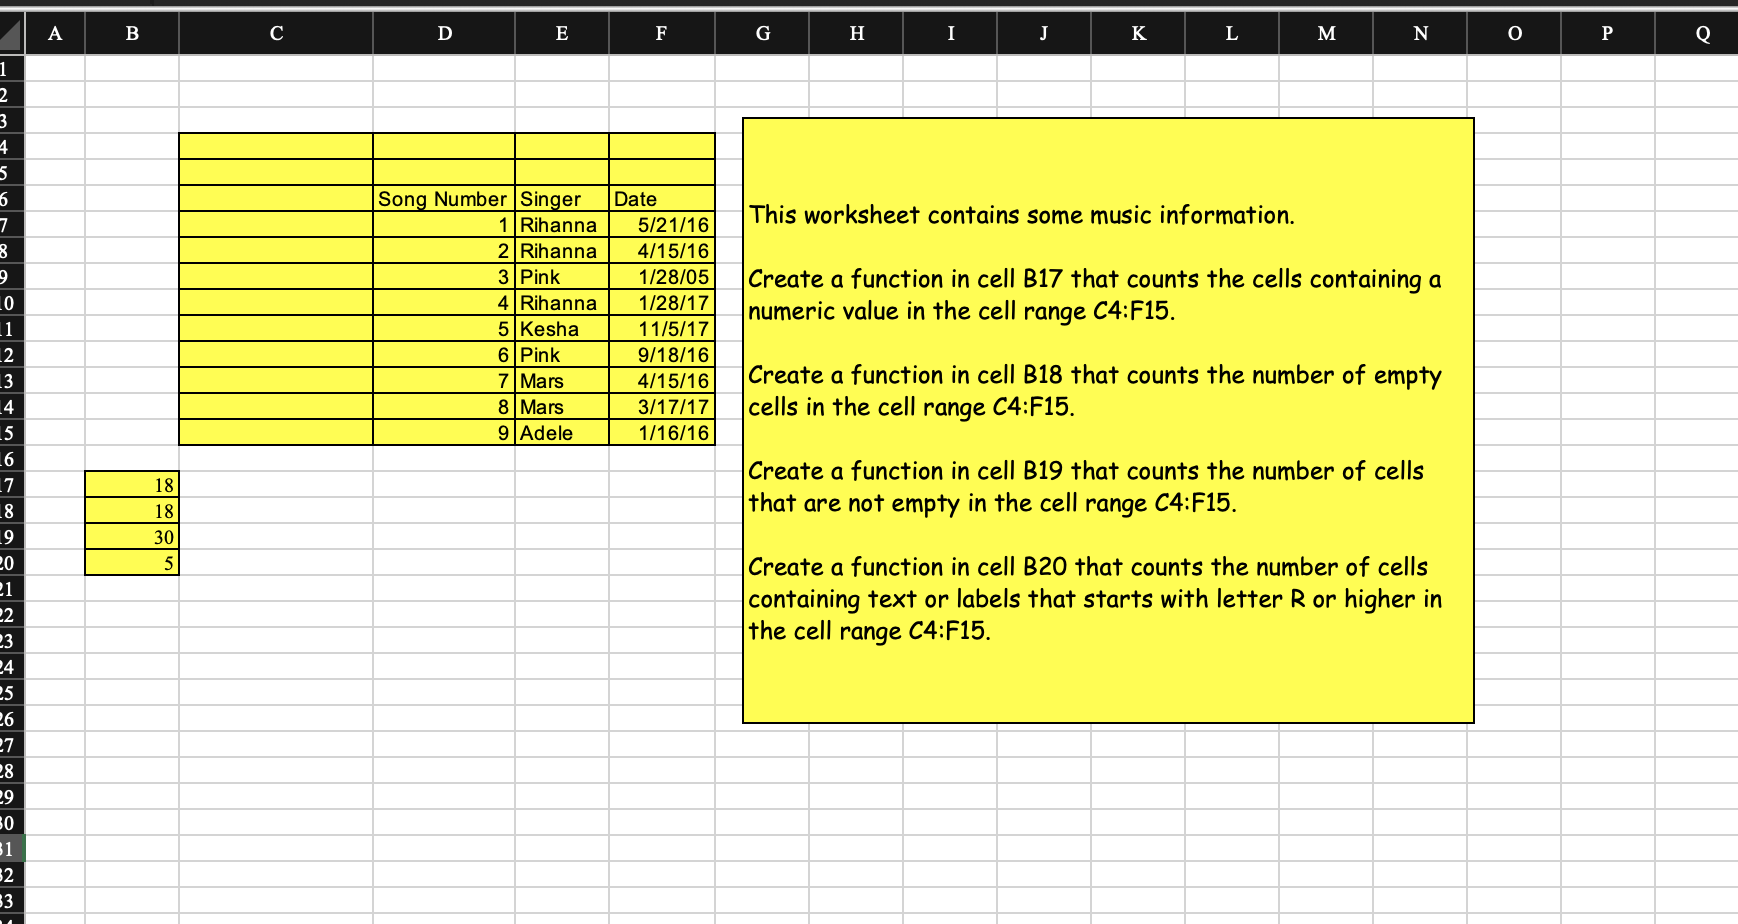Select date 4/15/16 in song 7 row
The width and height of the screenshot is (1738, 924).
[x=662, y=380]
